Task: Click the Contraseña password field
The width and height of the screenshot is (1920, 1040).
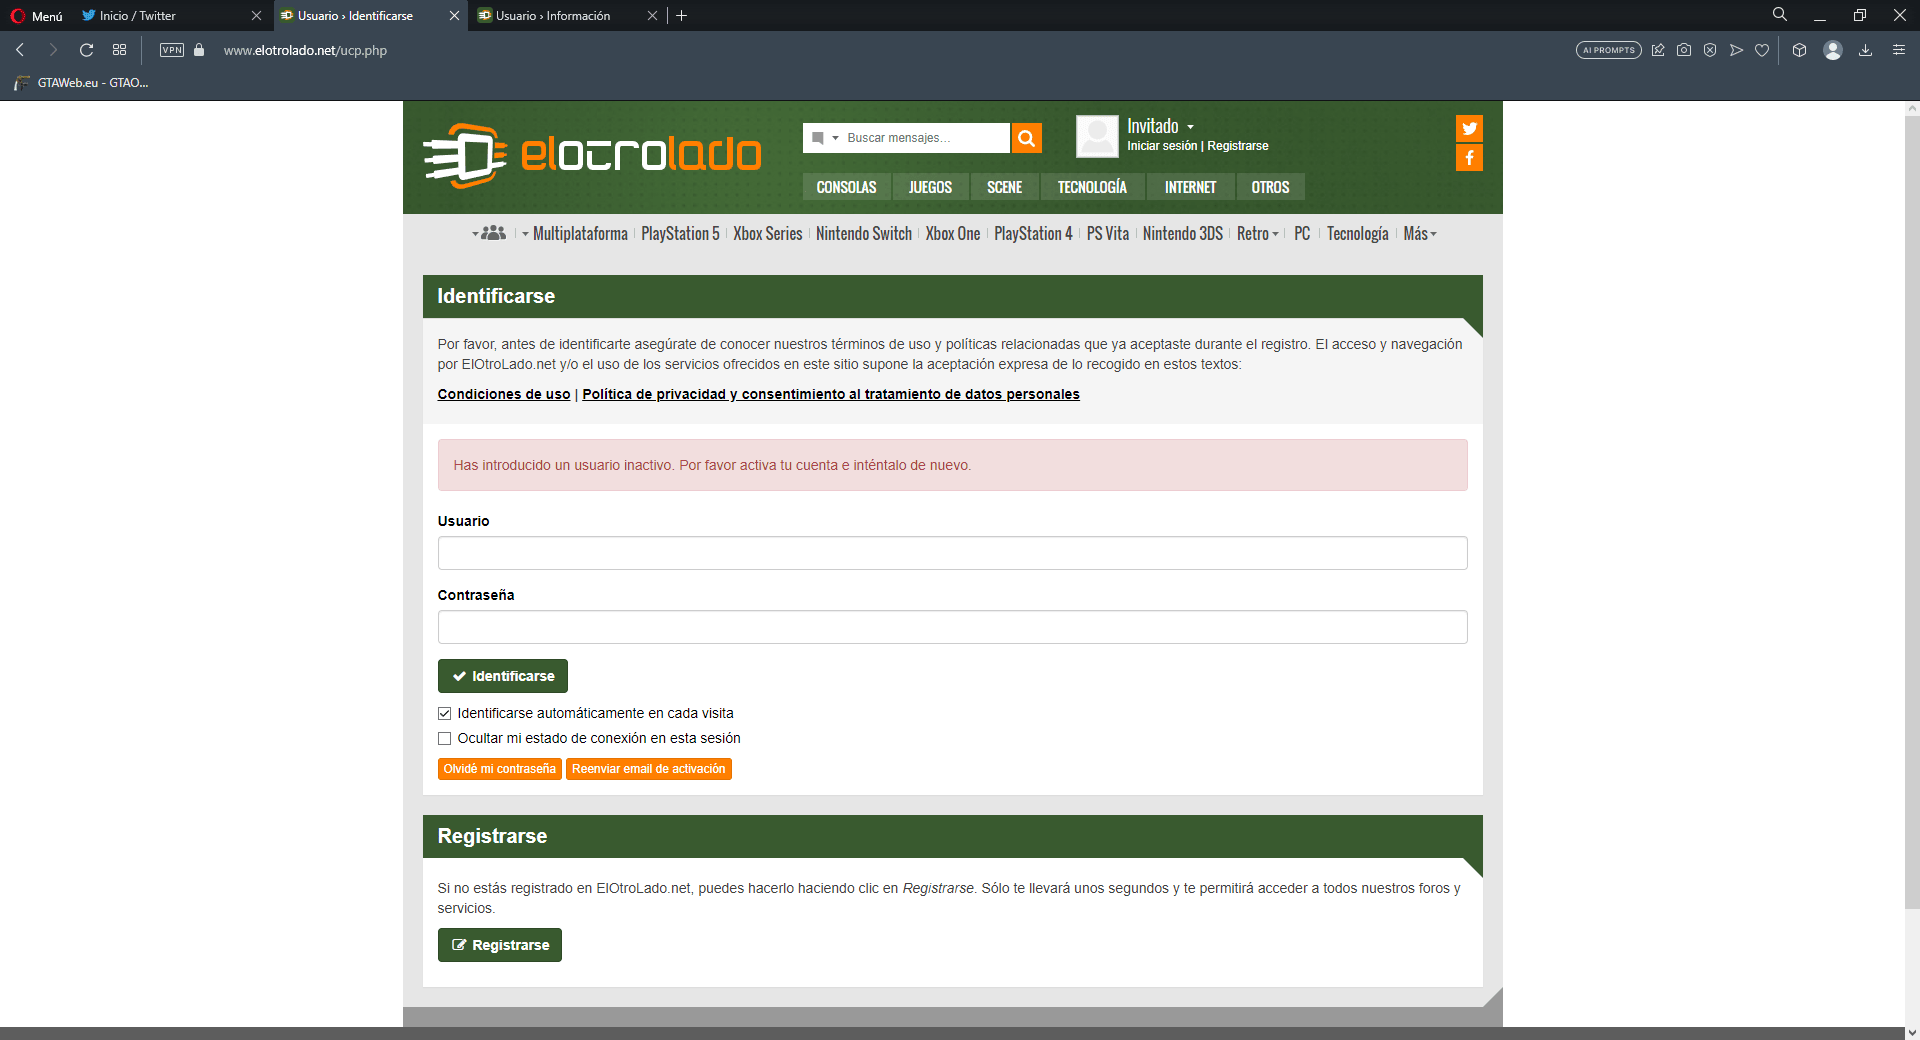Action: coord(952,627)
